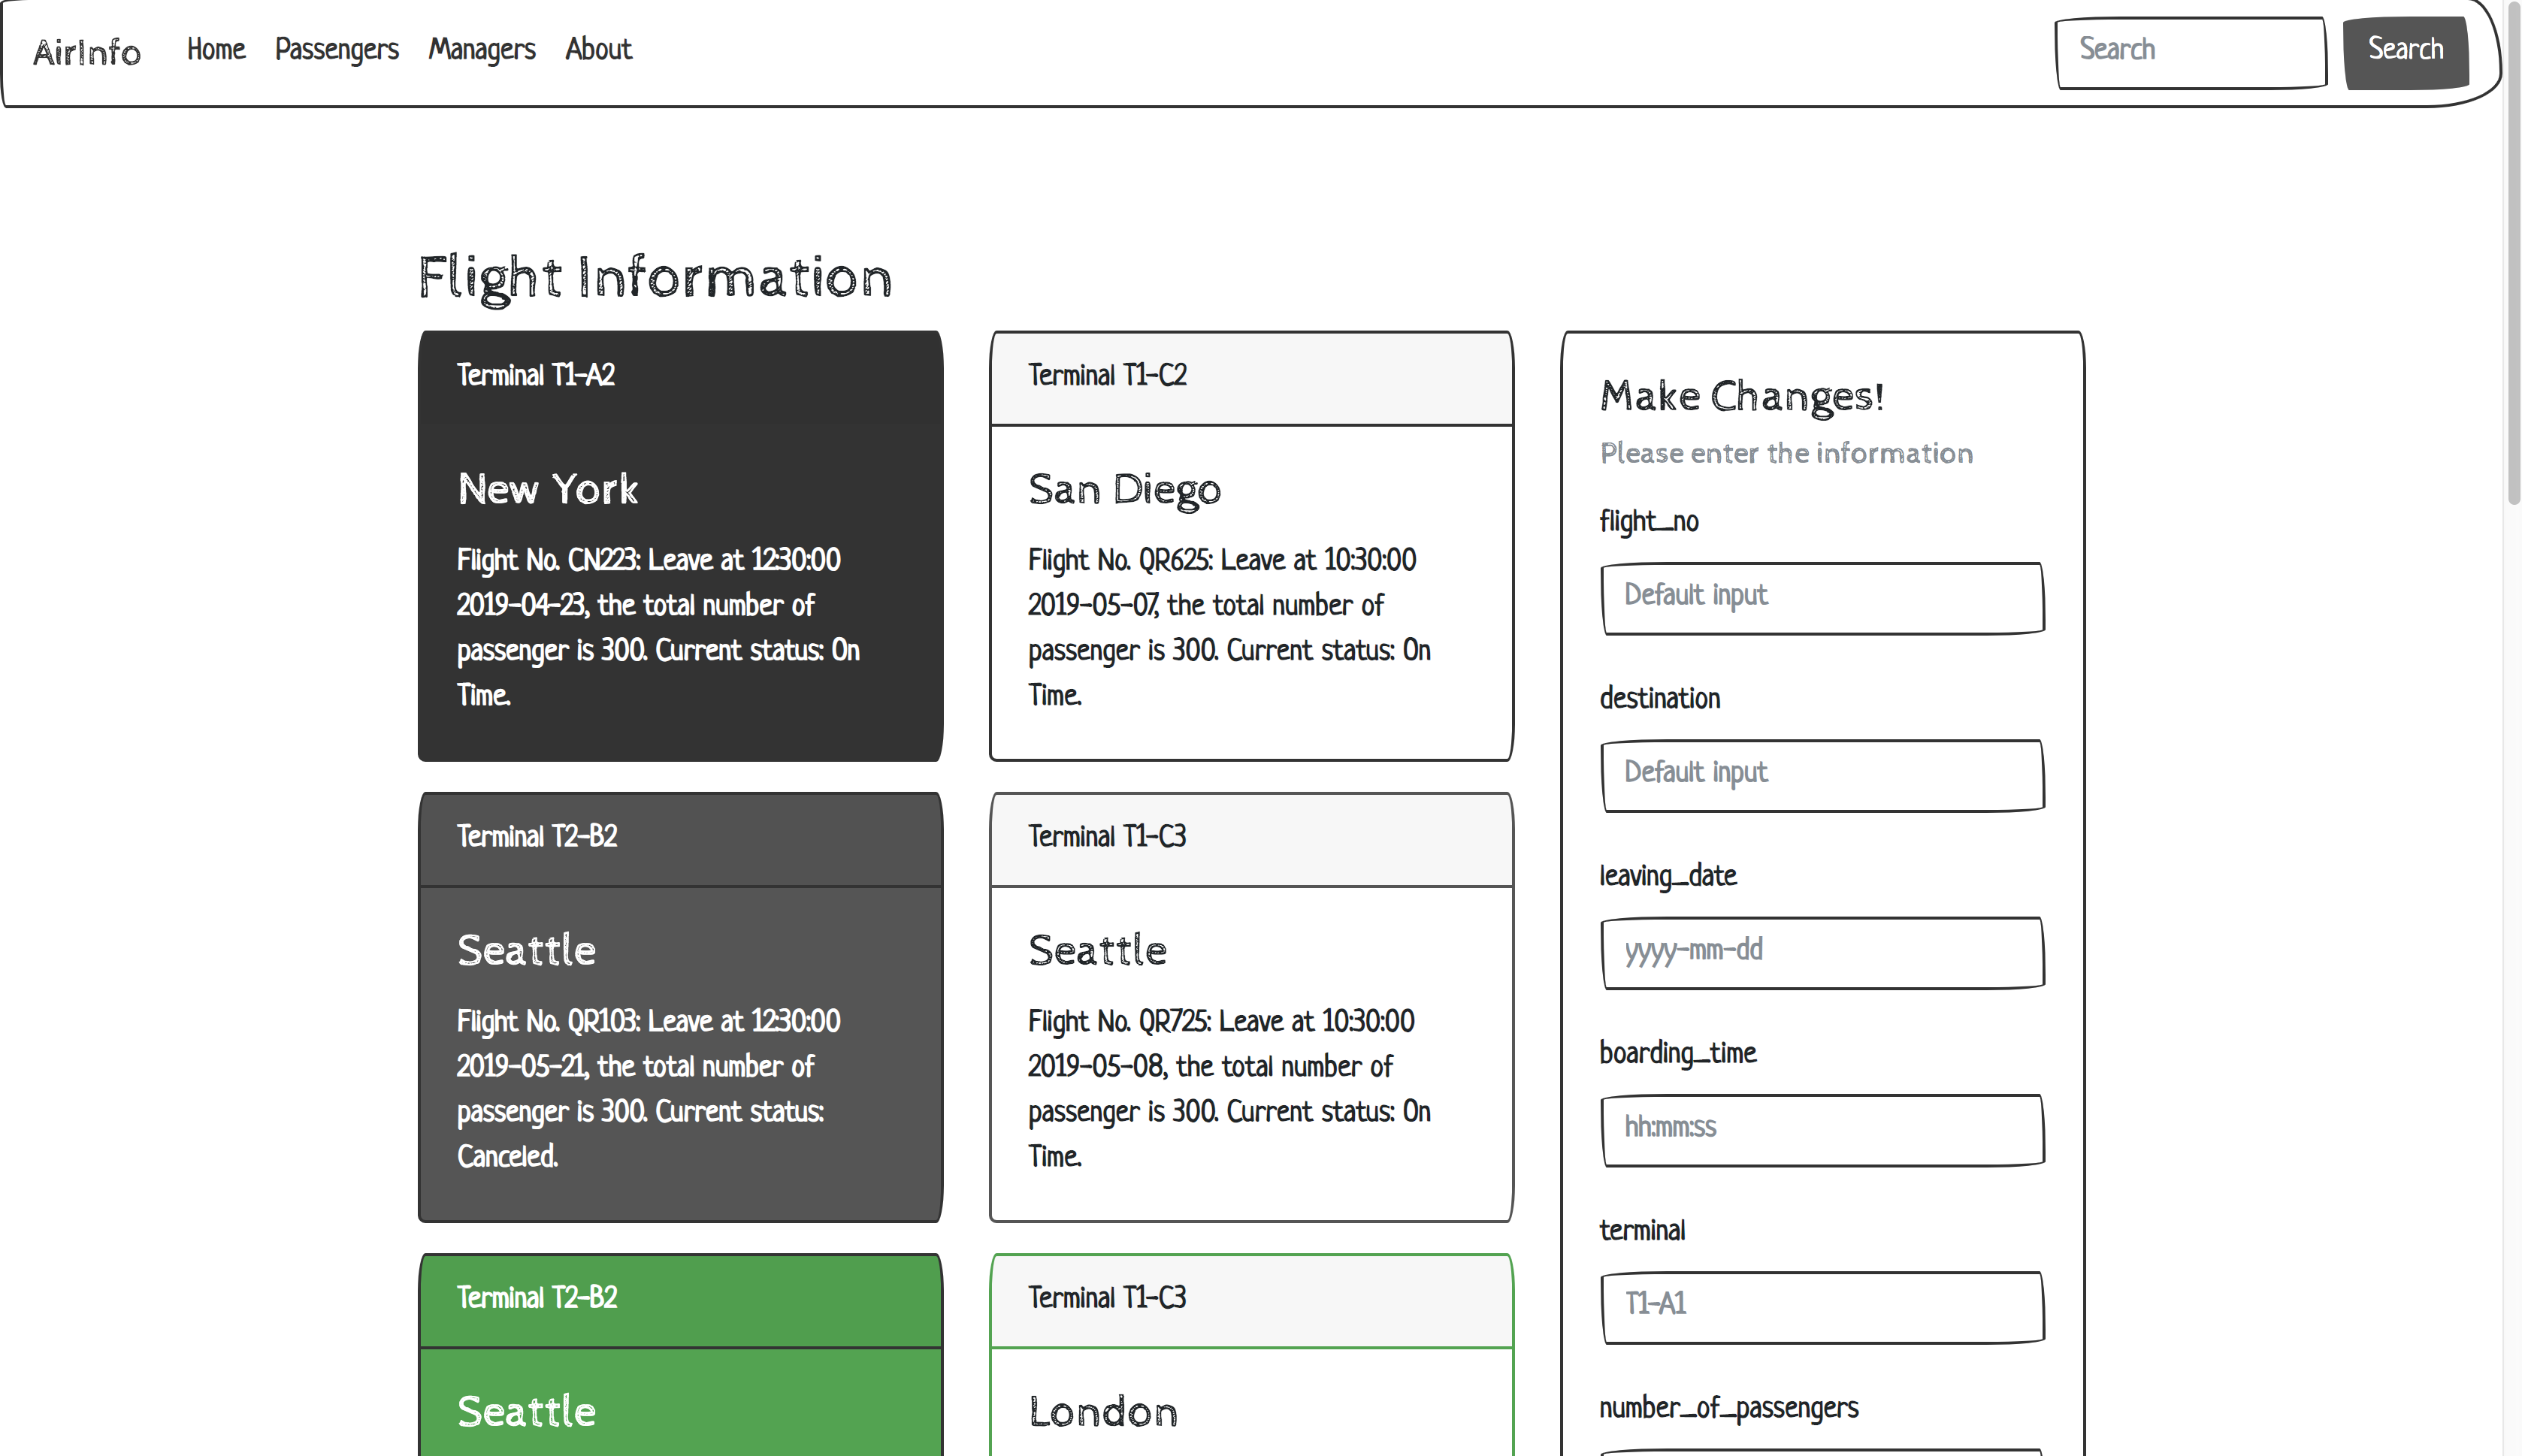Focus the leaving_date yyyy-mm-dd field
2522x1456 pixels.
[1822, 952]
